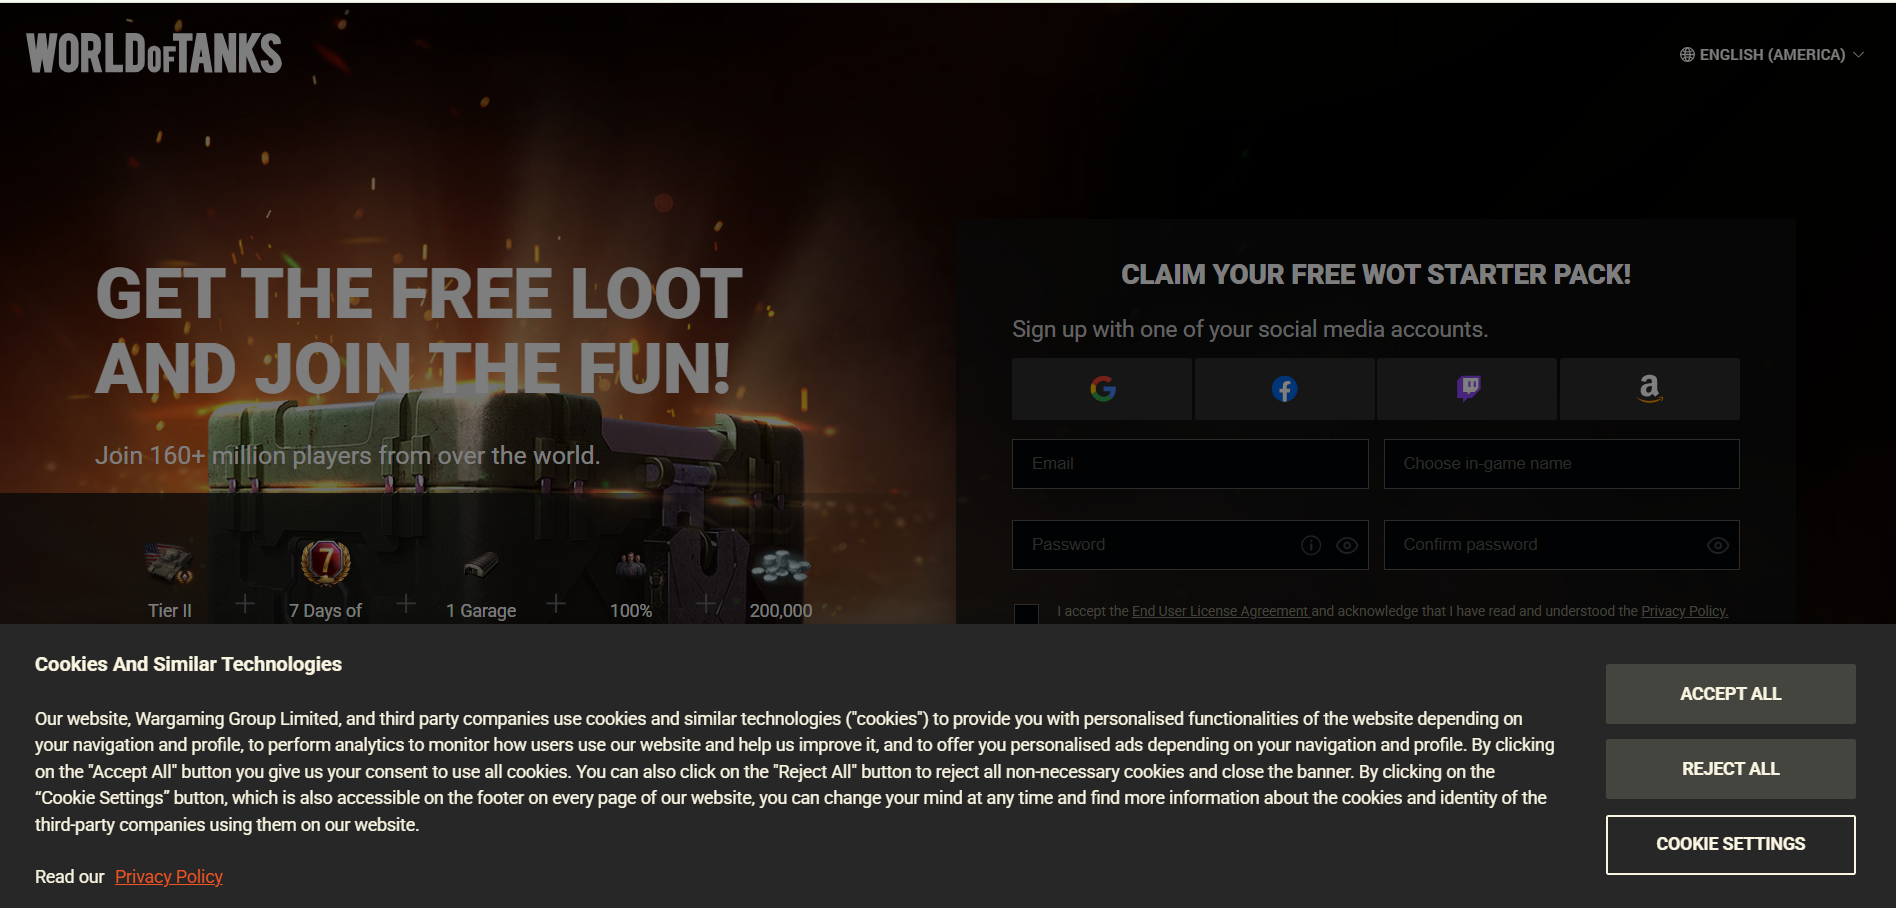Click the 7 Days premium badge icon

(326, 562)
